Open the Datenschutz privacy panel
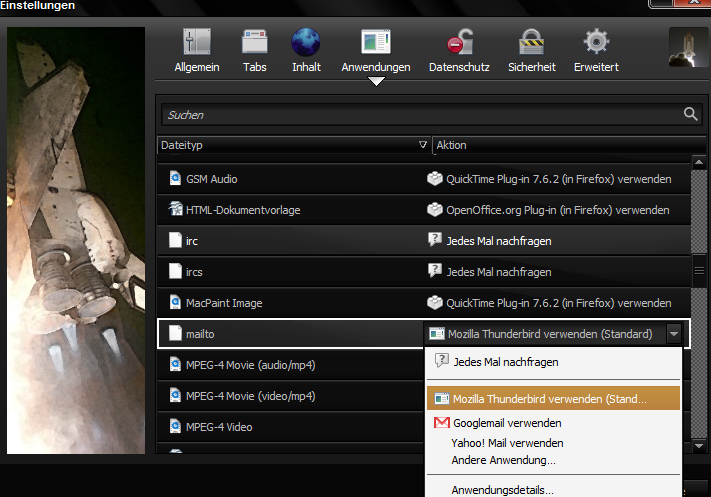 [458, 50]
